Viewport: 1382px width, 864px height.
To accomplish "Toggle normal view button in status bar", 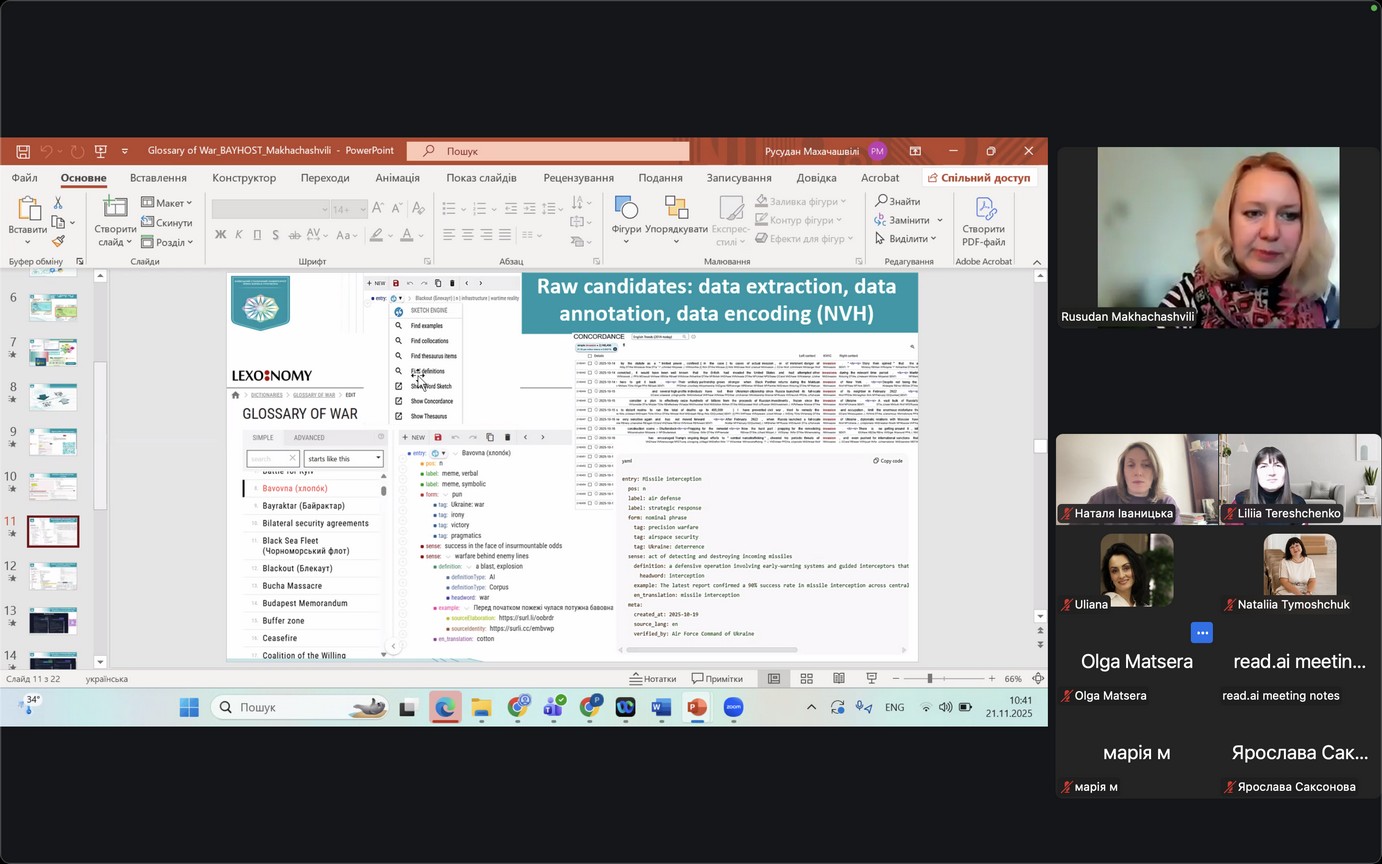I will [x=774, y=679].
